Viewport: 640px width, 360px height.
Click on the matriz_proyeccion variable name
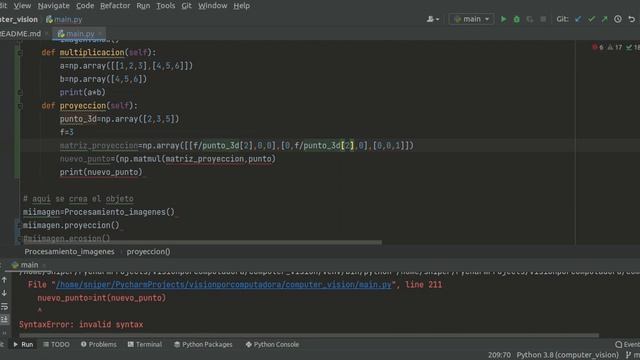(x=99, y=146)
